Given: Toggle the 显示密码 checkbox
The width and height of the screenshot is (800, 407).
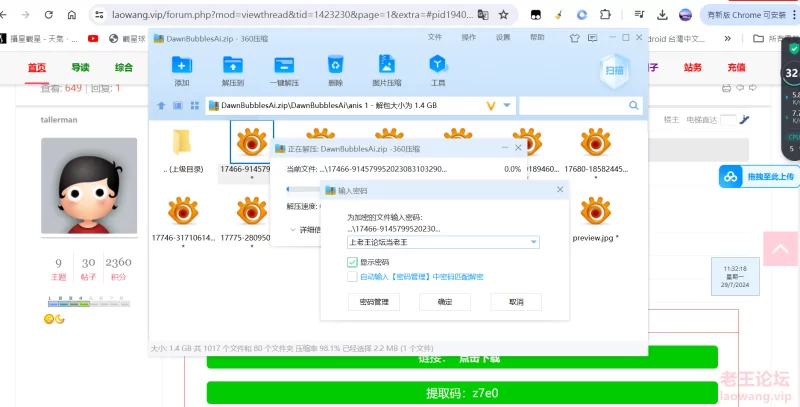Looking at the screenshot, I should pos(352,262).
